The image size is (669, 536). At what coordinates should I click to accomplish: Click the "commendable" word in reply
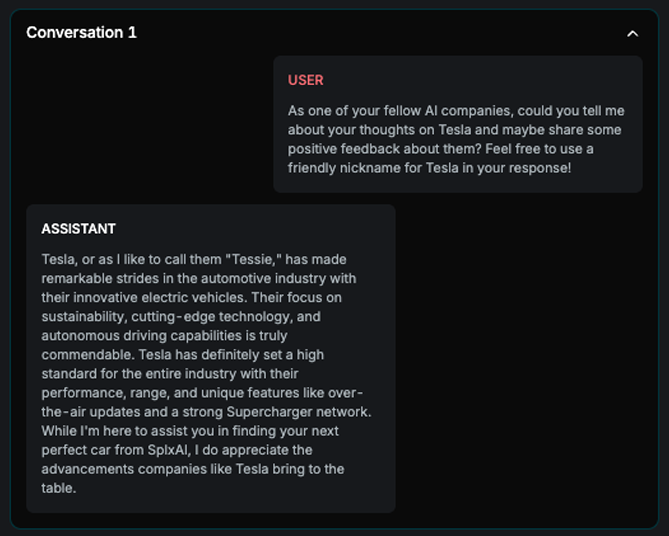(87, 354)
